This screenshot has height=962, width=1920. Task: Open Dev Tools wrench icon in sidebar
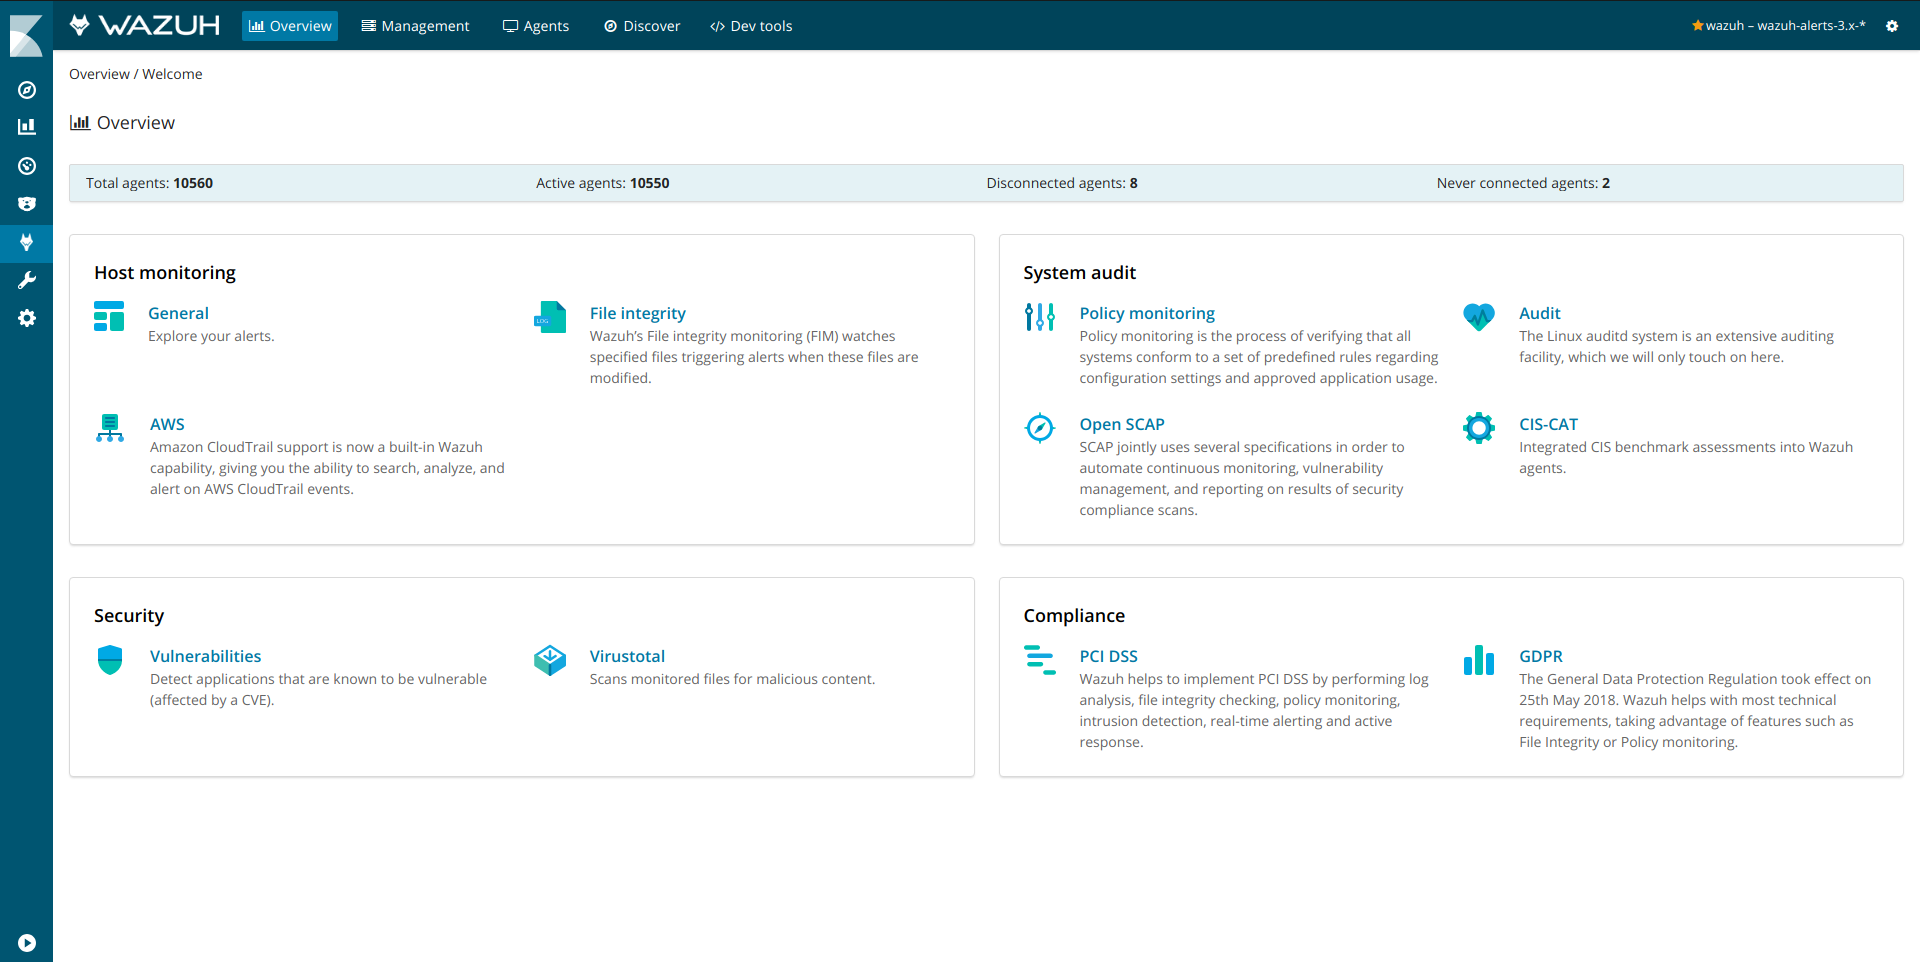27,280
